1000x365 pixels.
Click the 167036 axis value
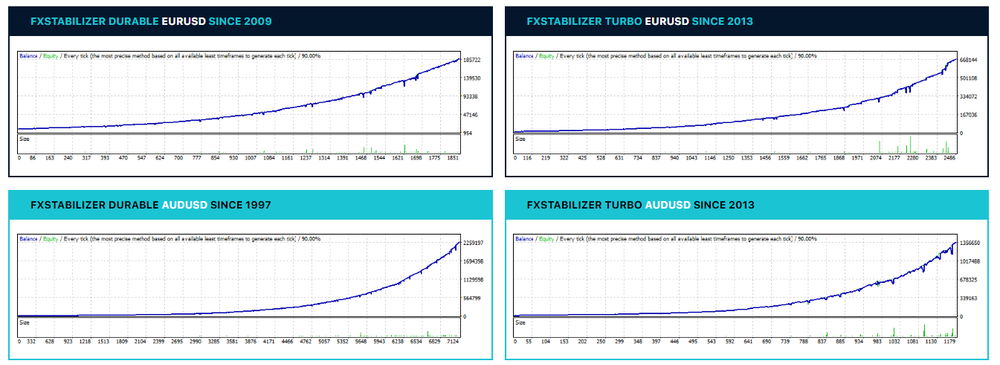pyautogui.click(x=969, y=115)
